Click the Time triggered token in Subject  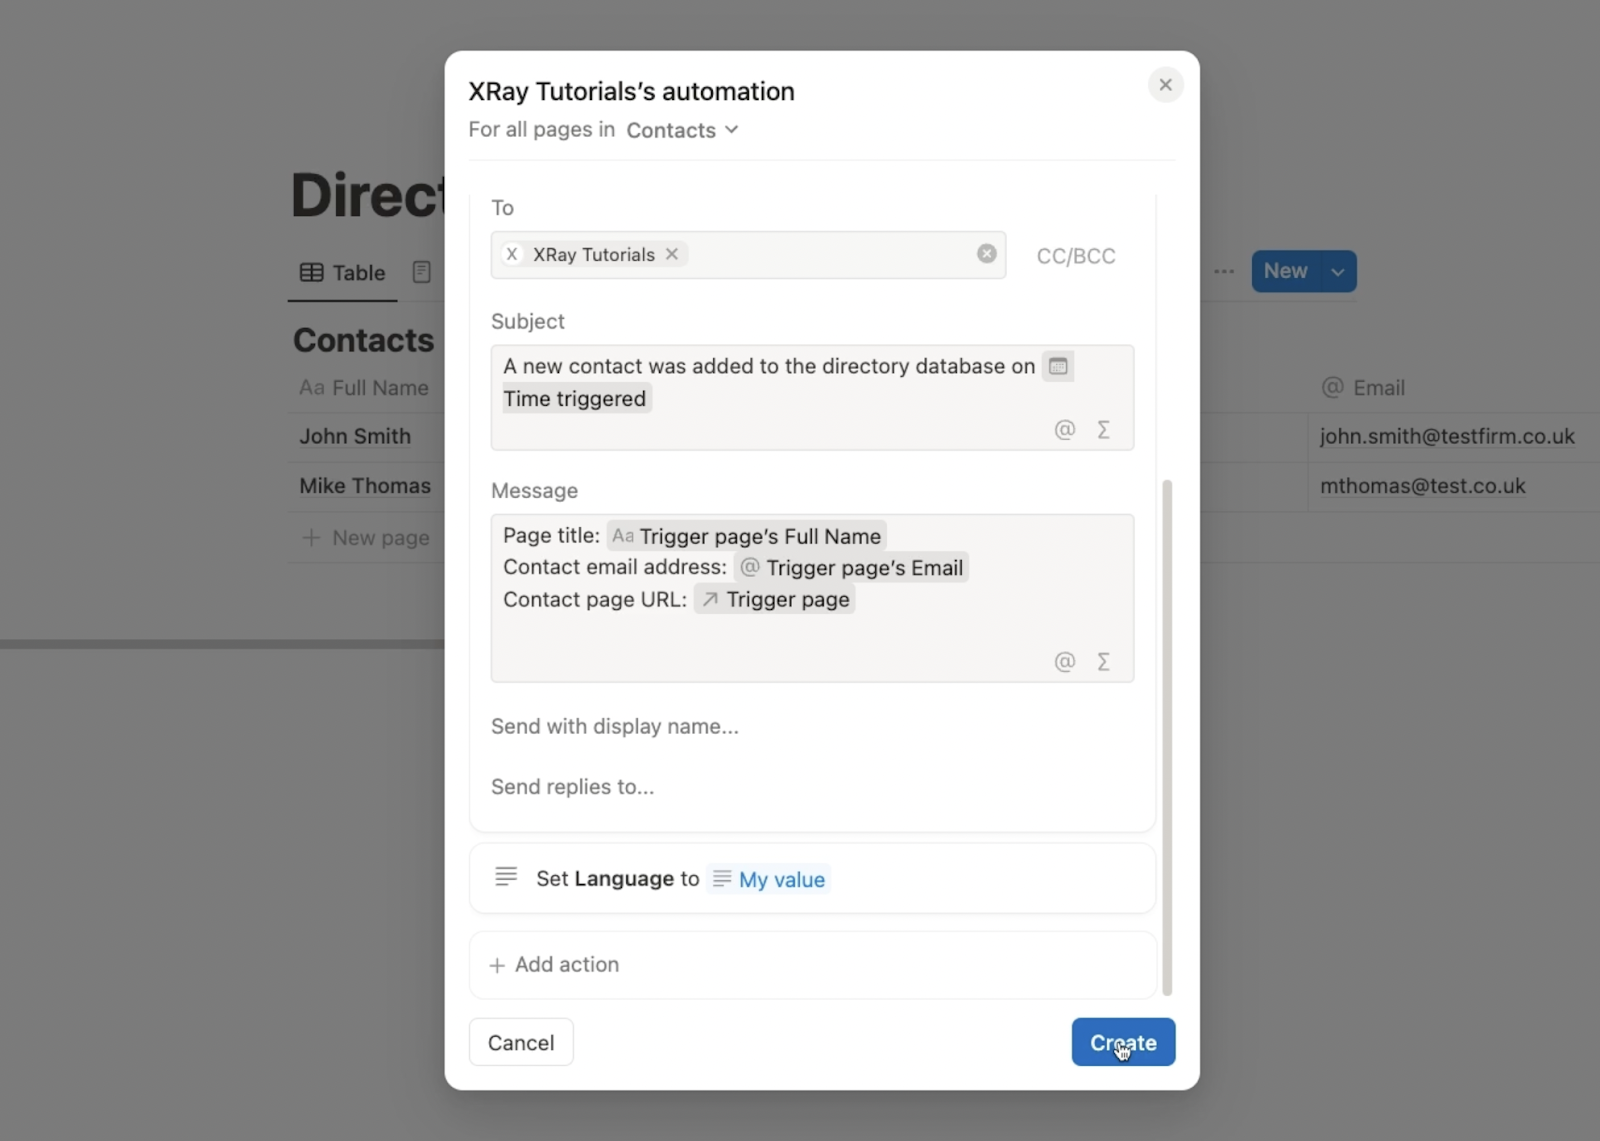[575, 399]
